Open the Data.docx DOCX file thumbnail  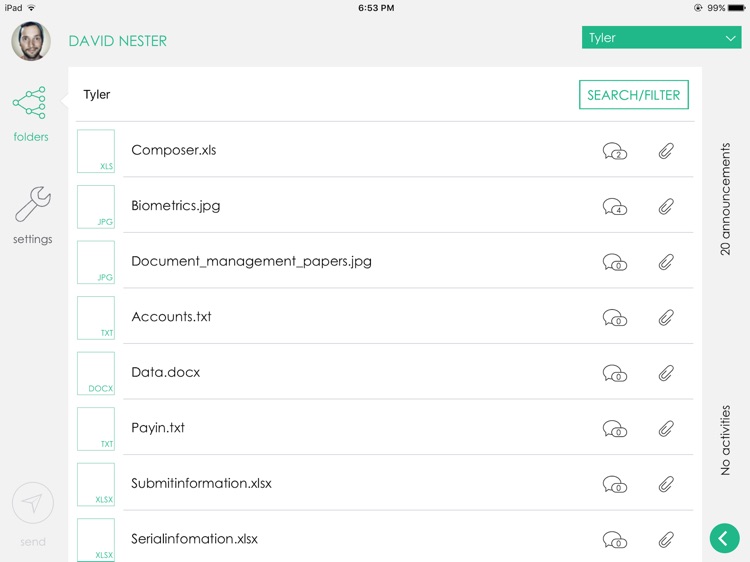coord(96,373)
